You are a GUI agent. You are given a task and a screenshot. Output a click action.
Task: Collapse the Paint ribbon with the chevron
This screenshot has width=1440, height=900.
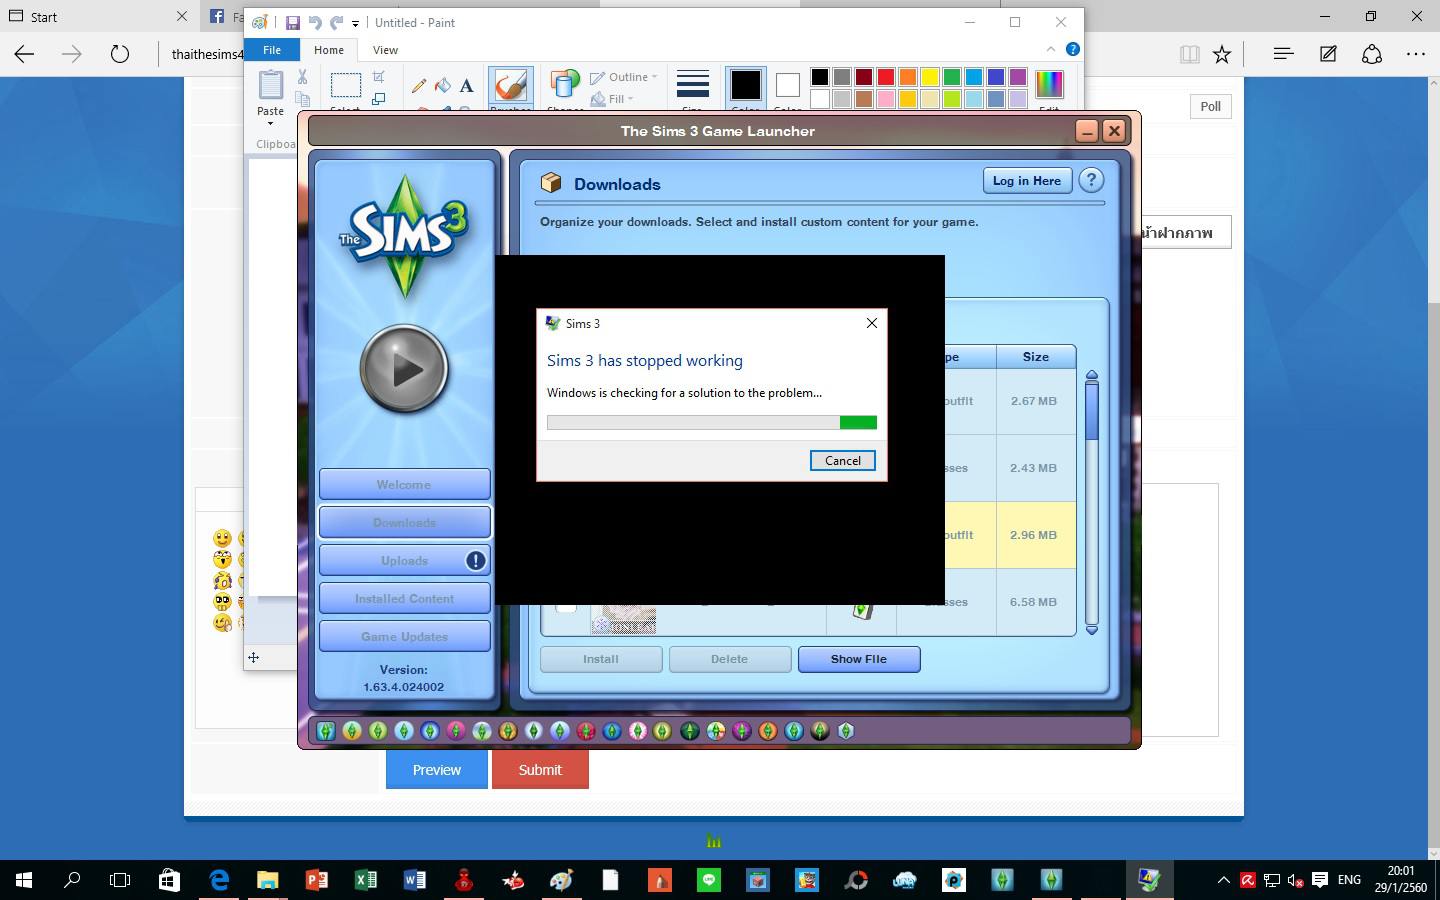[1050, 49]
